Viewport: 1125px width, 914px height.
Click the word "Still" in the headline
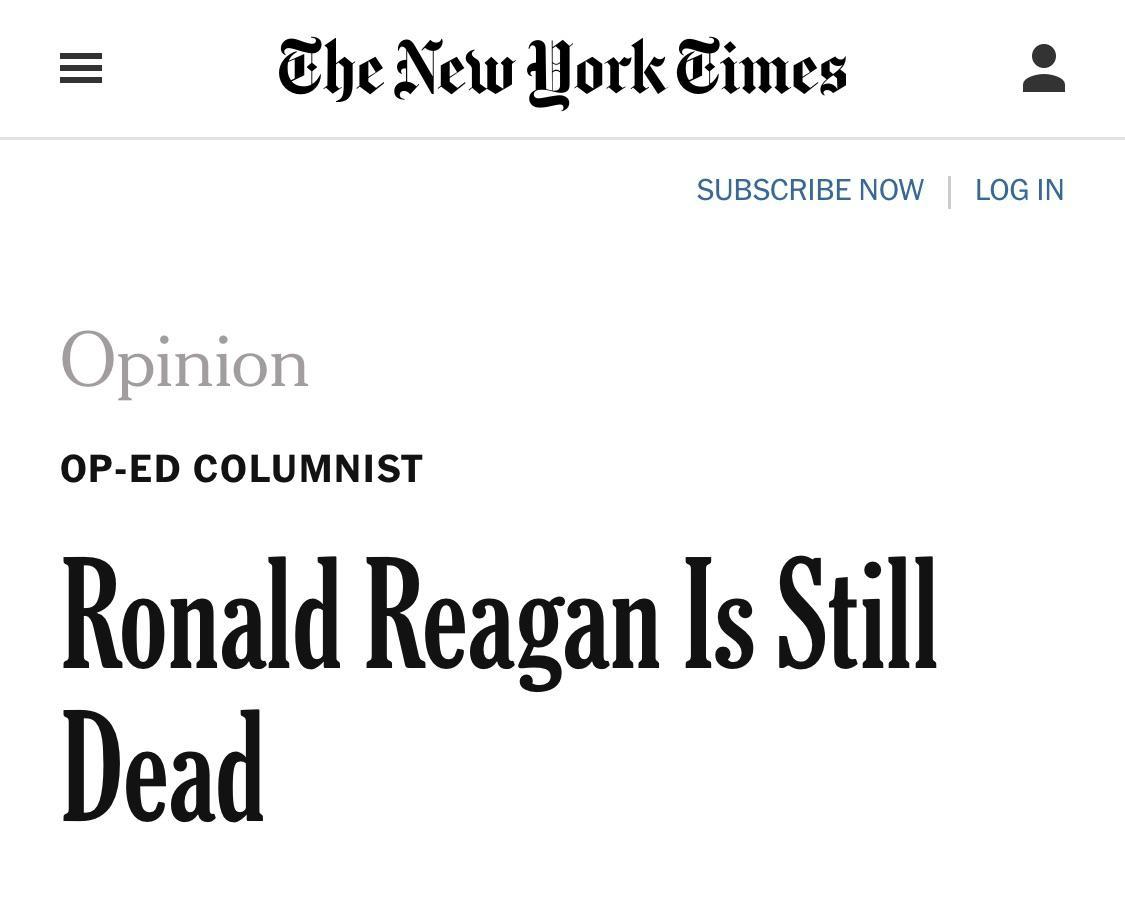[858, 613]
